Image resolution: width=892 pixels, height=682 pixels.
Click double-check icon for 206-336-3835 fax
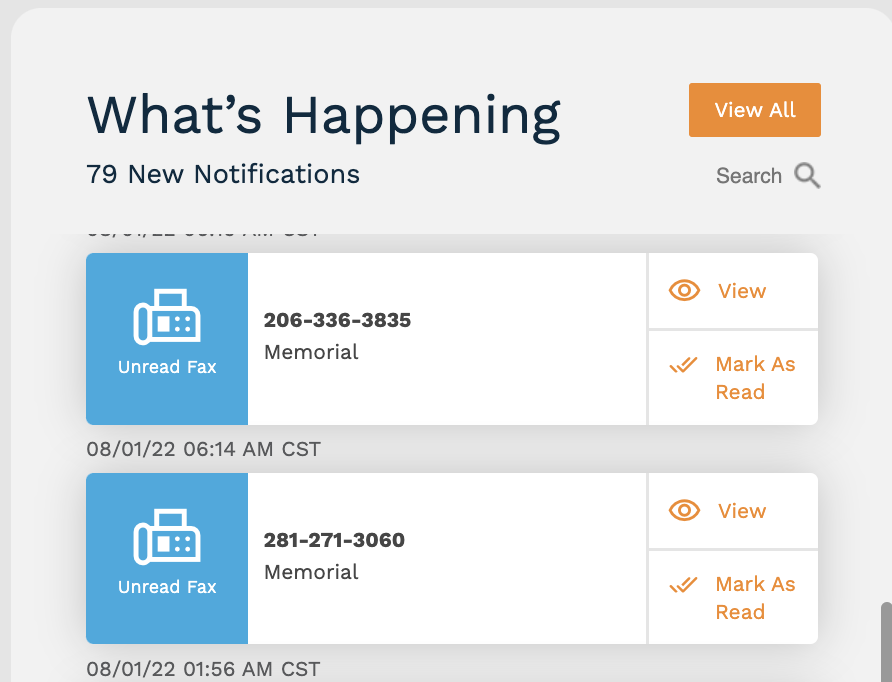683,365
